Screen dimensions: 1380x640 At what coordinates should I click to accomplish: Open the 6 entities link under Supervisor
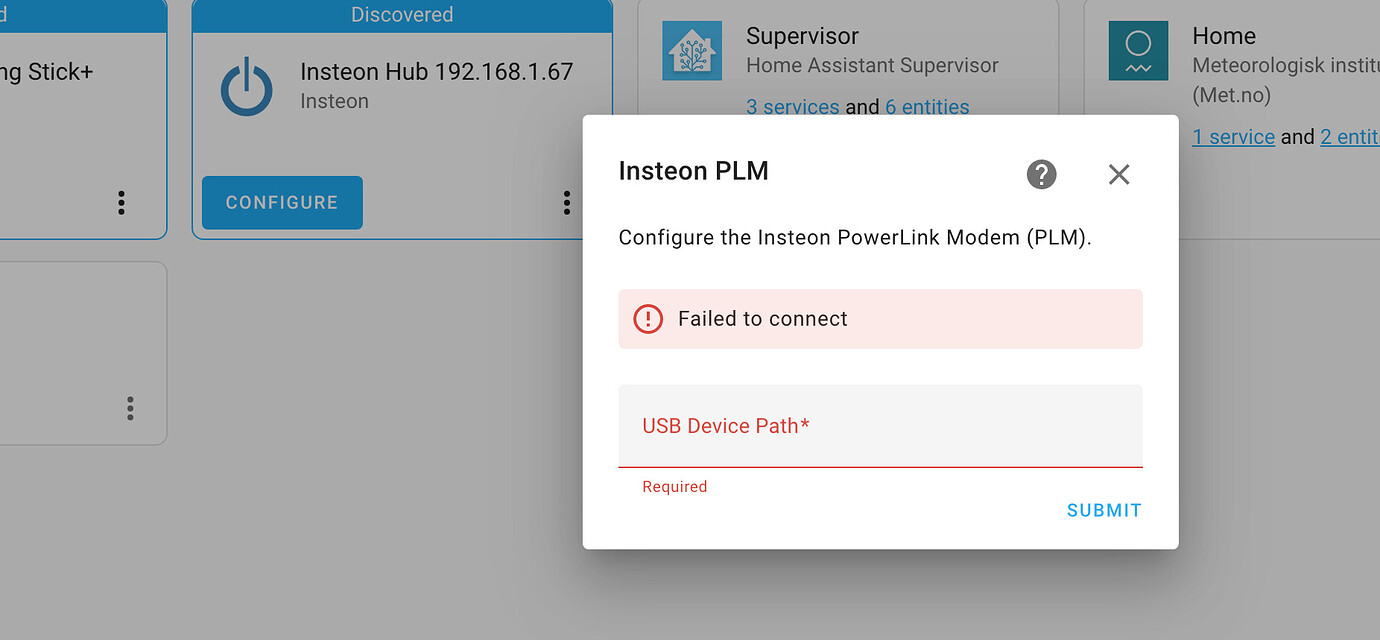(927, 106)
